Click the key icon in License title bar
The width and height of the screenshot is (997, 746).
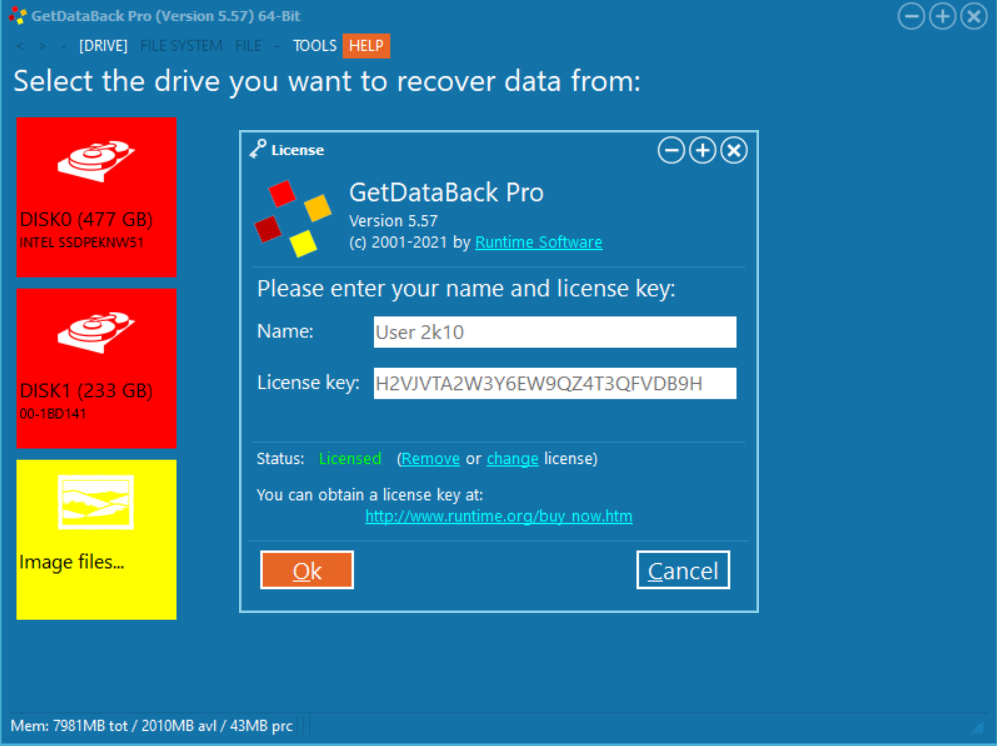[x=258, y=149]
